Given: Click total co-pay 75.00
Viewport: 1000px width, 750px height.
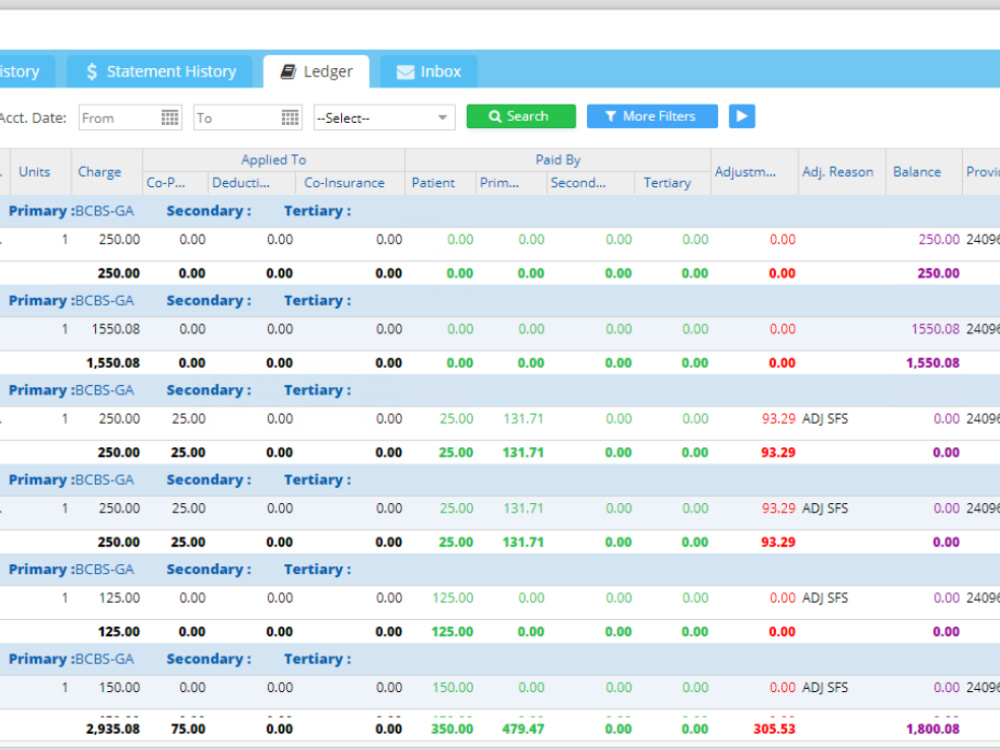Looking at the screenshot, I should pos(188,729).
